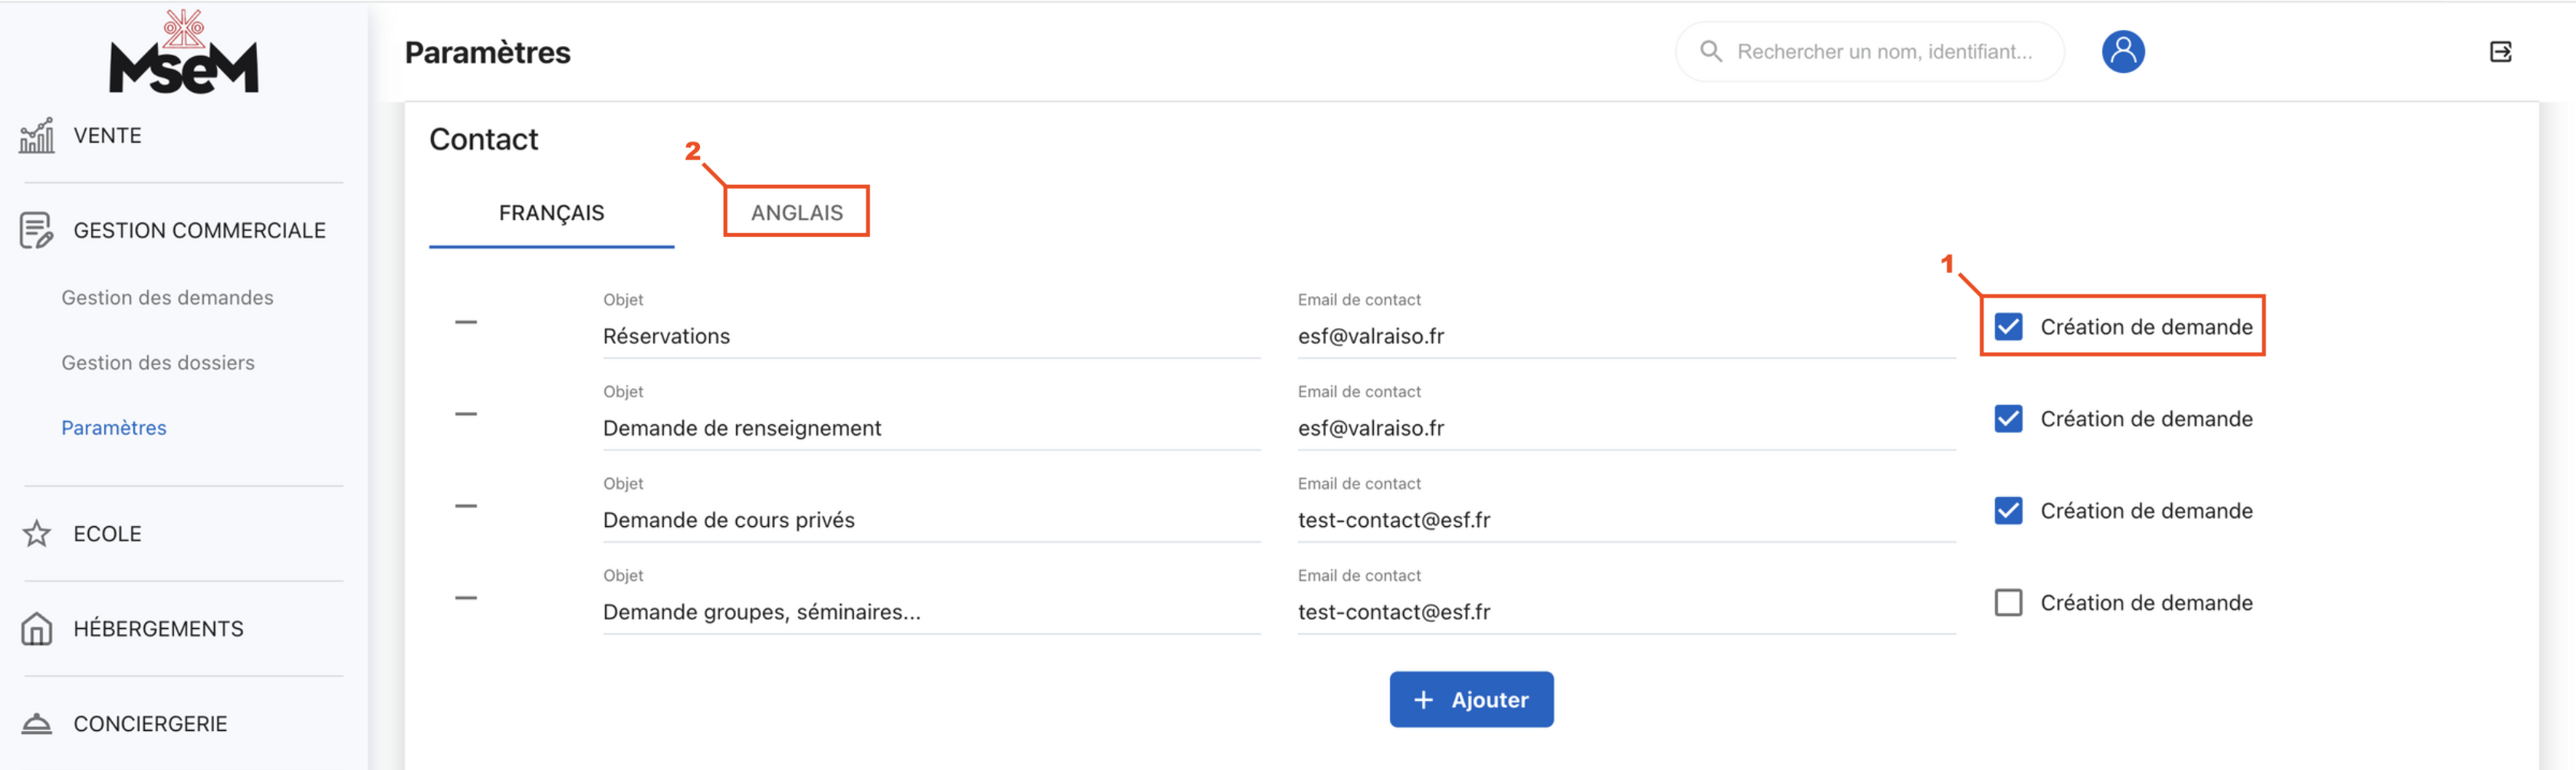The image size is (2576, 770).
Task: Click the ECOLE star icon
Action: [x=37, y=534]
